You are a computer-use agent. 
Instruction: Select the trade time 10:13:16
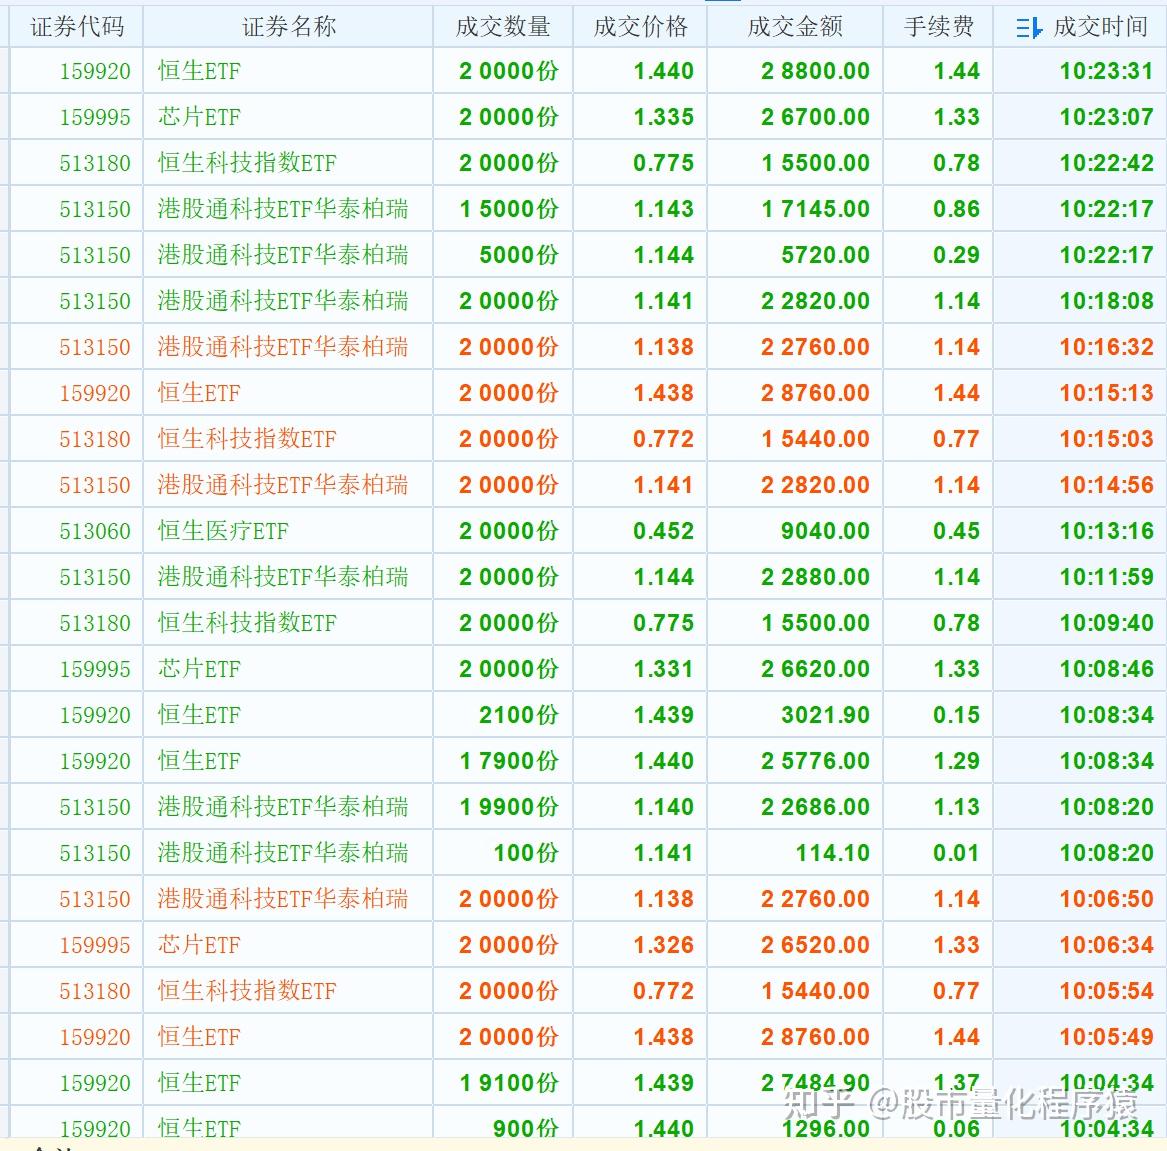1106,531
